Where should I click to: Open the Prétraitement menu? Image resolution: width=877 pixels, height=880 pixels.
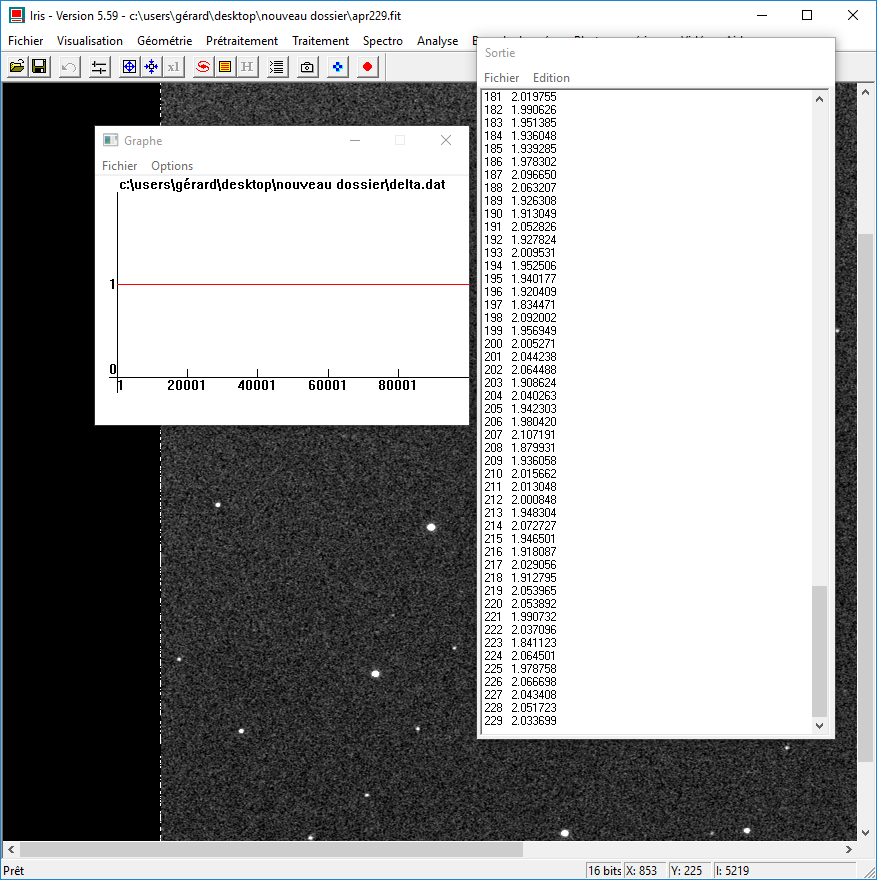pyautogui.click(x=242, y=40)
